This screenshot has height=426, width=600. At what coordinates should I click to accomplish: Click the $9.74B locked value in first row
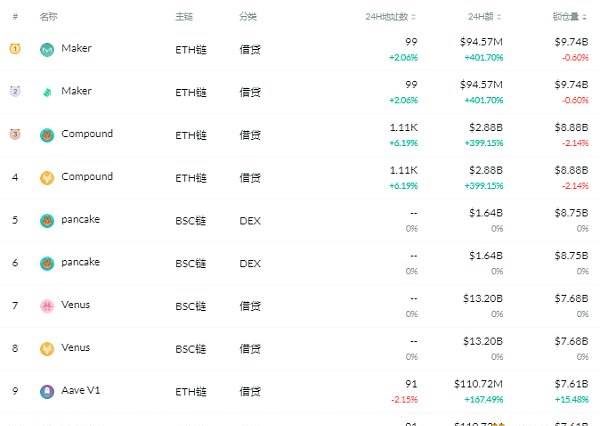pos(572,42)
